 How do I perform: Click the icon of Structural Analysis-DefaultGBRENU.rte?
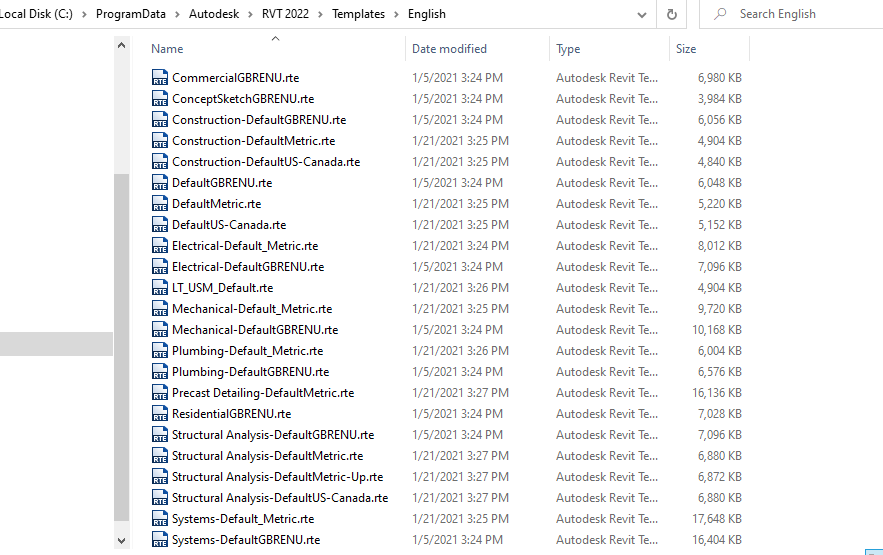(x=160, y=435)
